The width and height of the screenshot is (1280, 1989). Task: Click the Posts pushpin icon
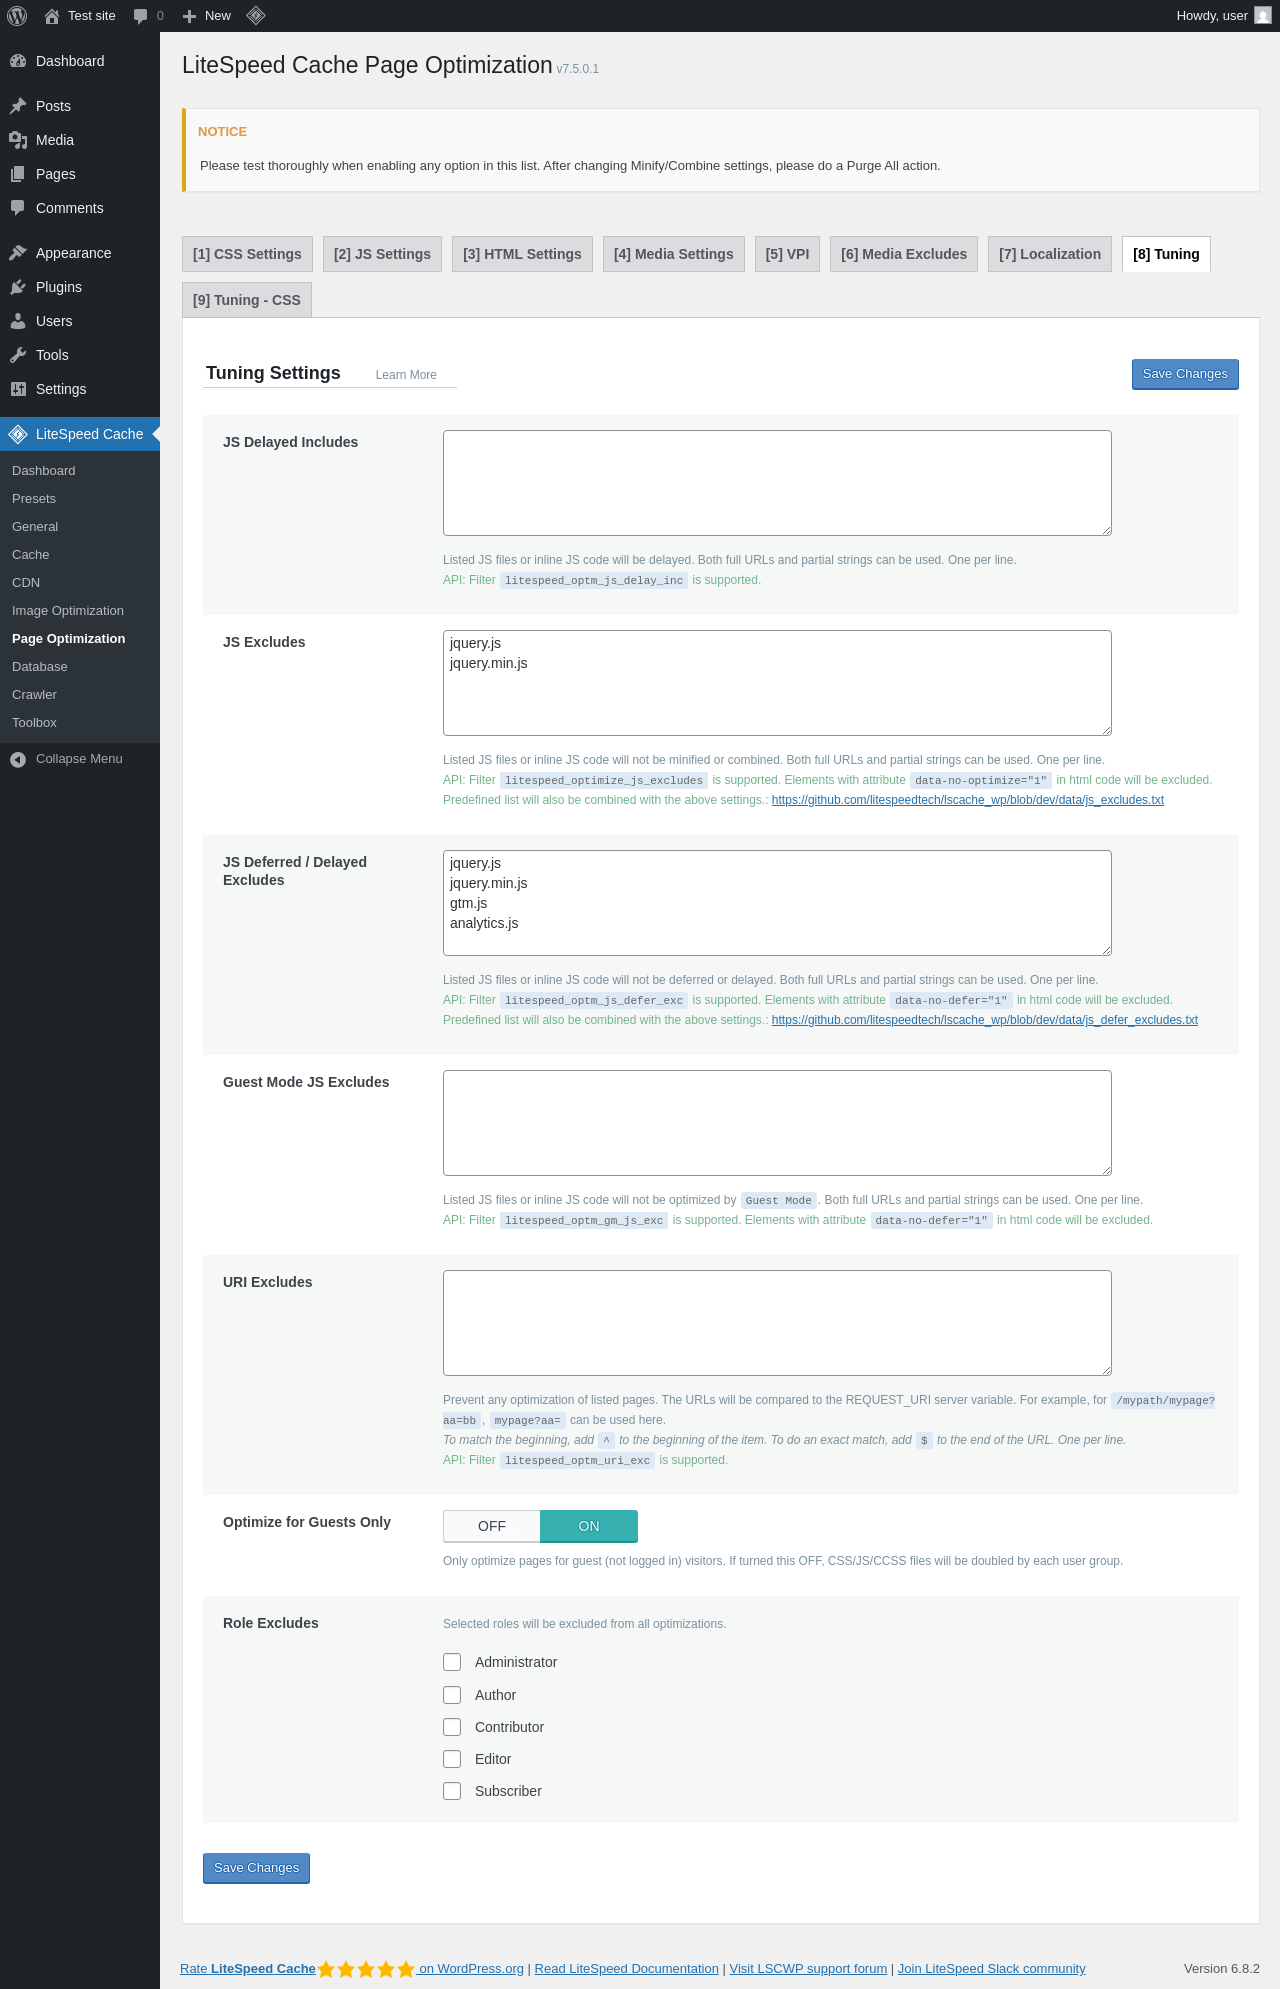(x=18, y=106)
